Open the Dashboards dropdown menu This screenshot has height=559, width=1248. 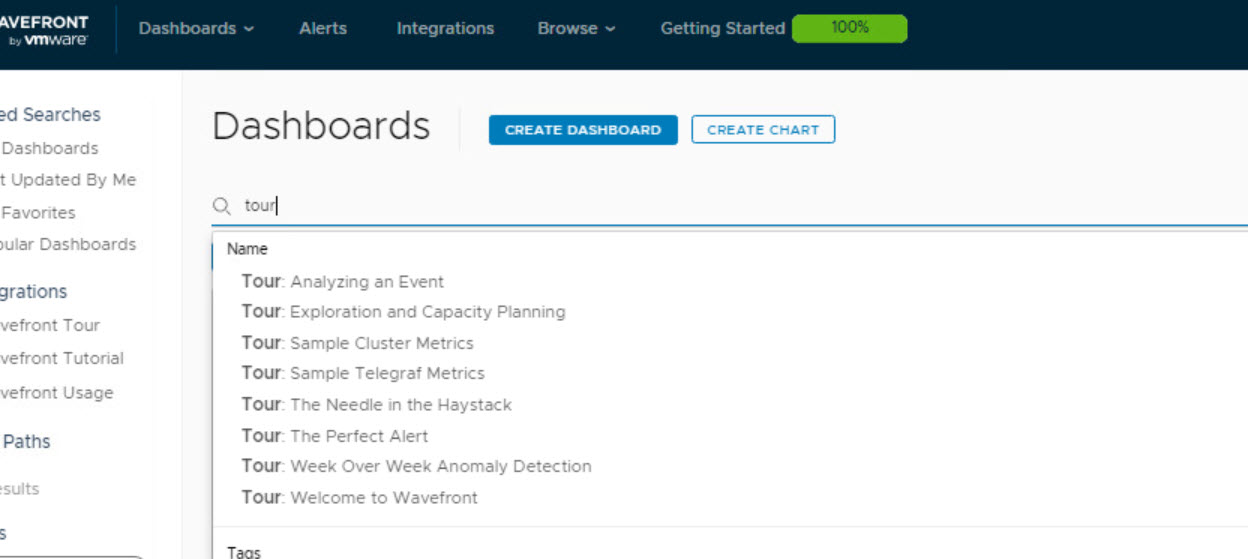point(196,28)
